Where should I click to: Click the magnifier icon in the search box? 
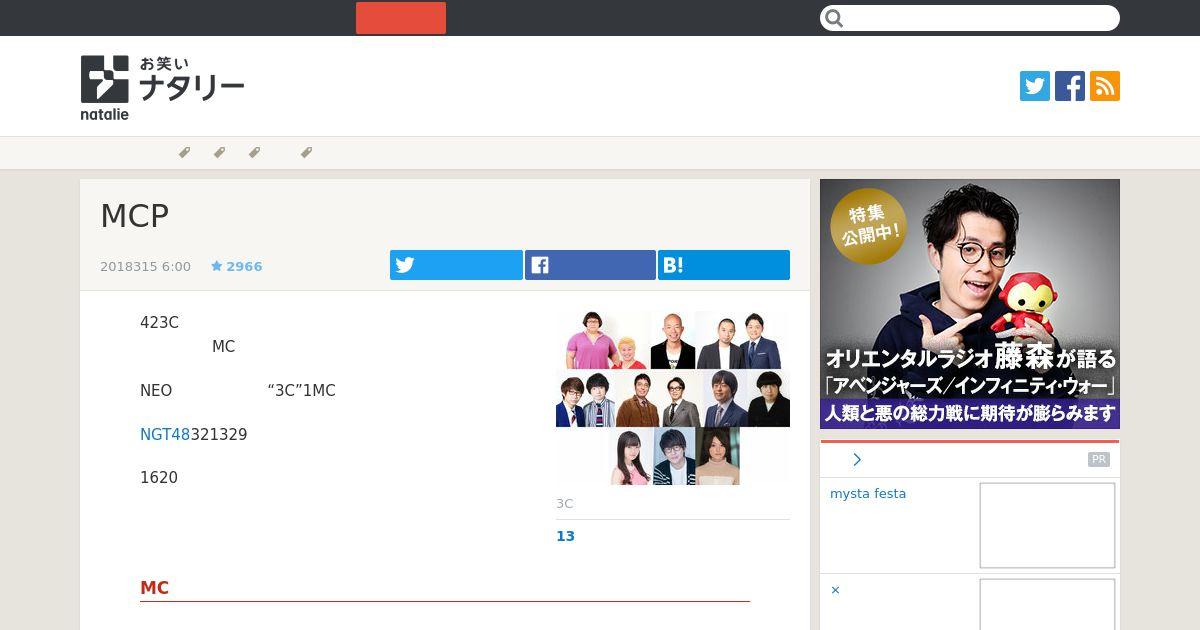[x=835, y=18]
